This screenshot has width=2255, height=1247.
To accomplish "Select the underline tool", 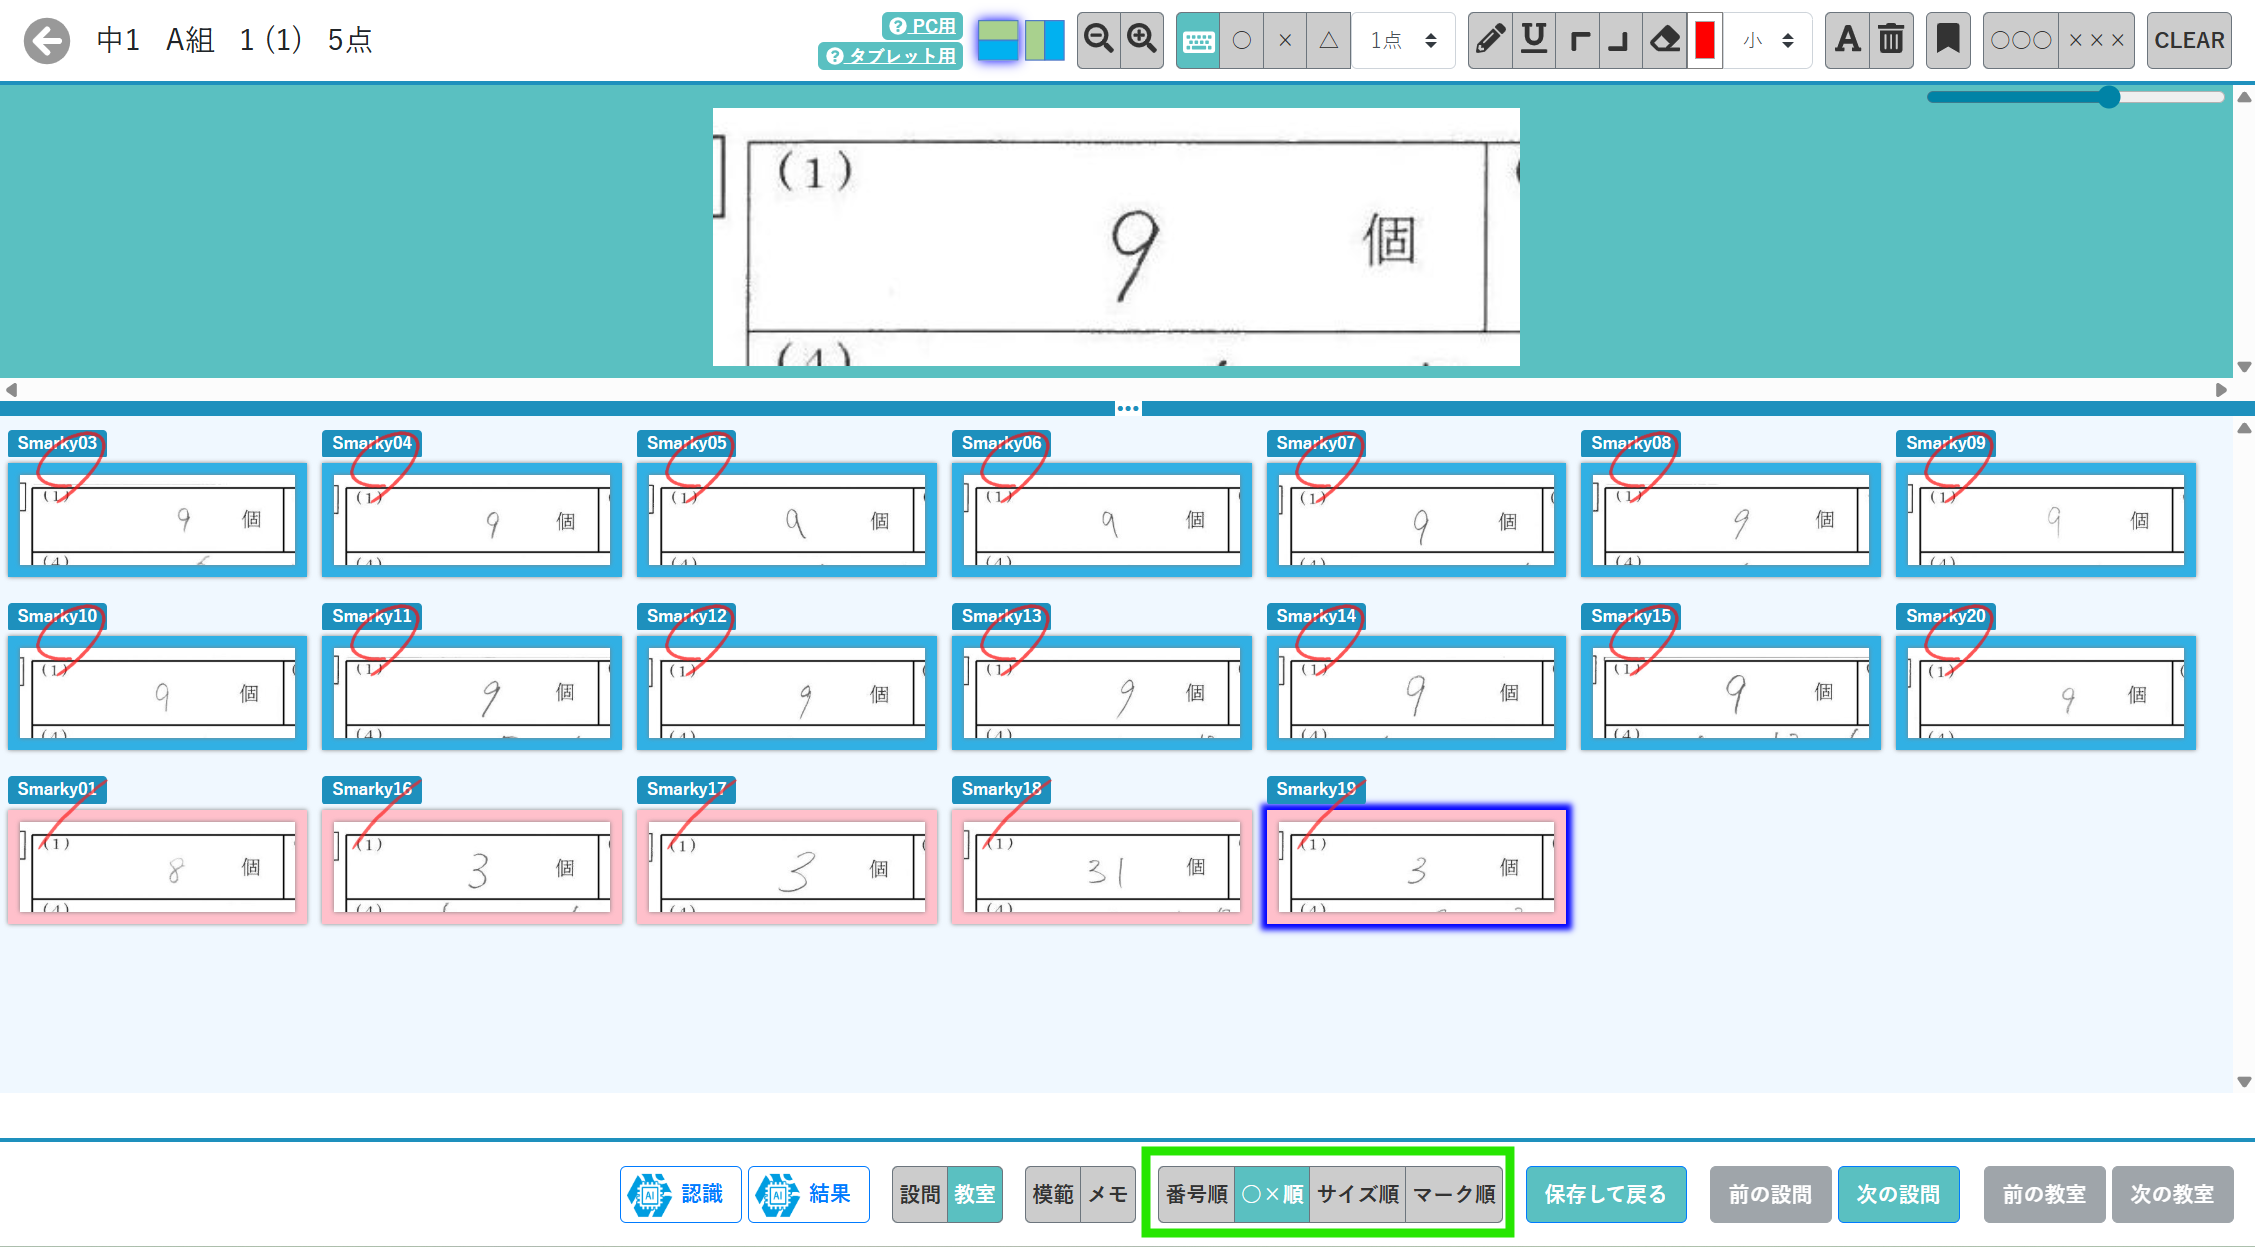I will tap(1533, 40).
